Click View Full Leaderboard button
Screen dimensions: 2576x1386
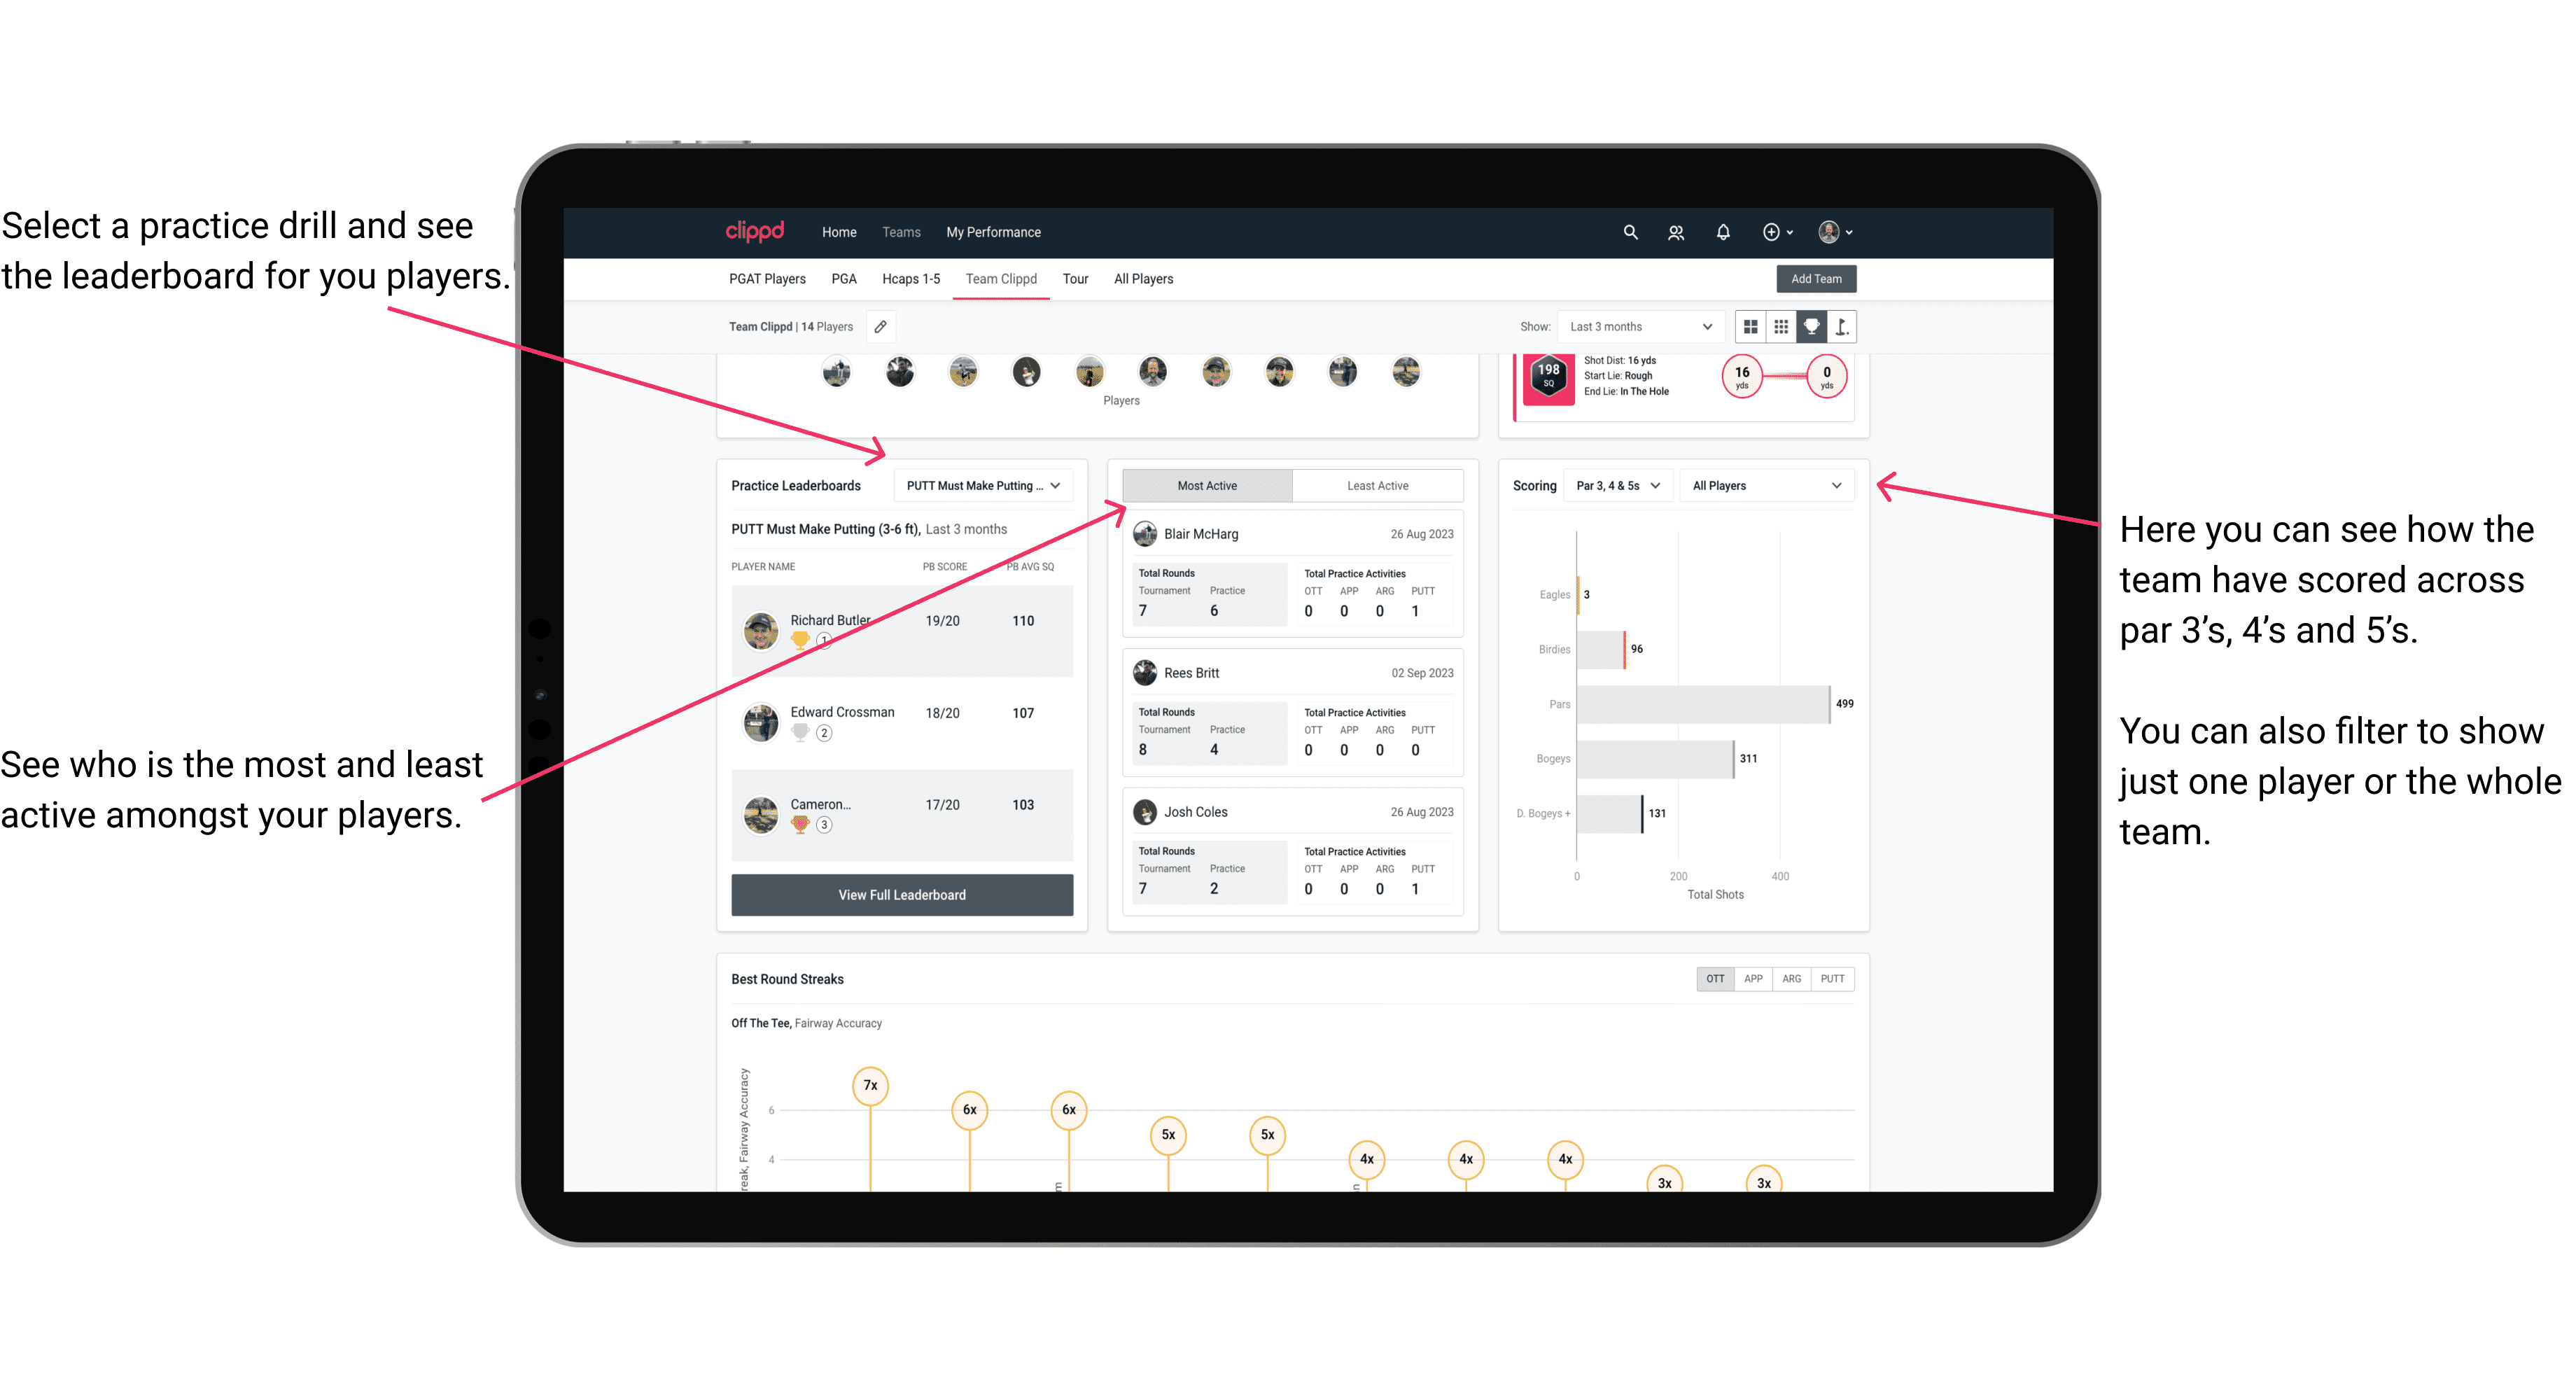pos(901,895)
